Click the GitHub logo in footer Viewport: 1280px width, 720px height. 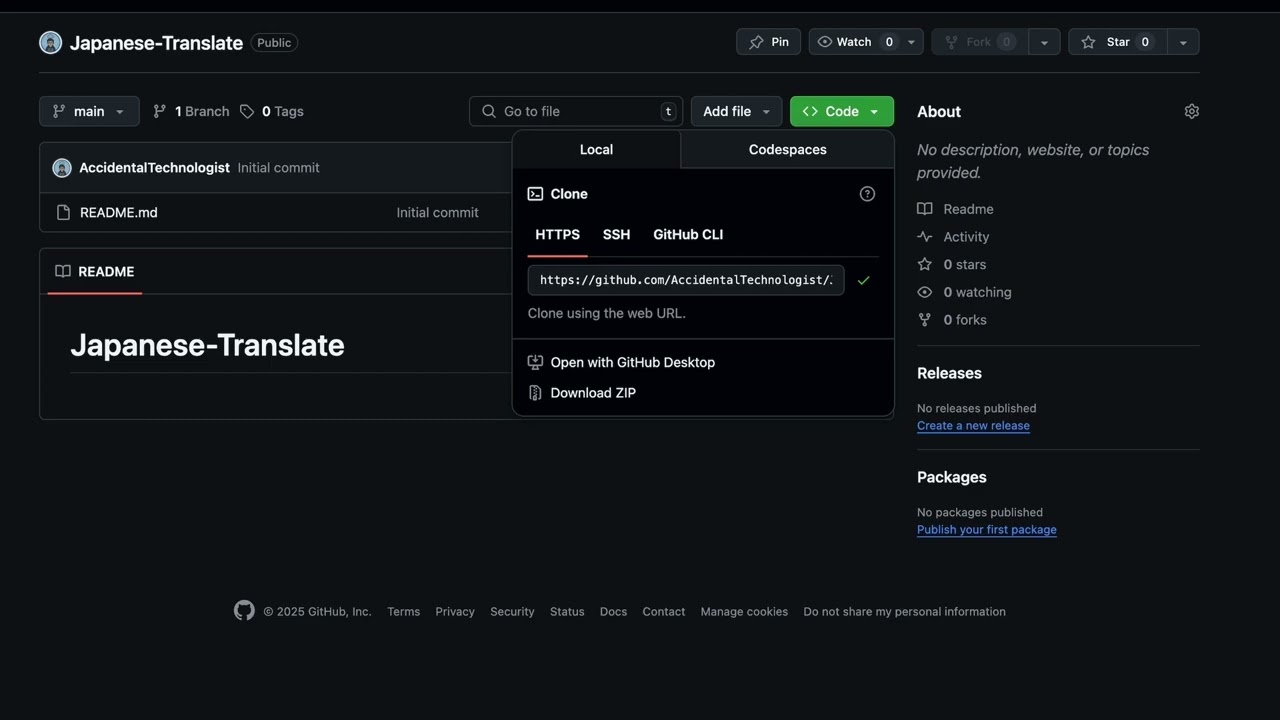[244, 611]
